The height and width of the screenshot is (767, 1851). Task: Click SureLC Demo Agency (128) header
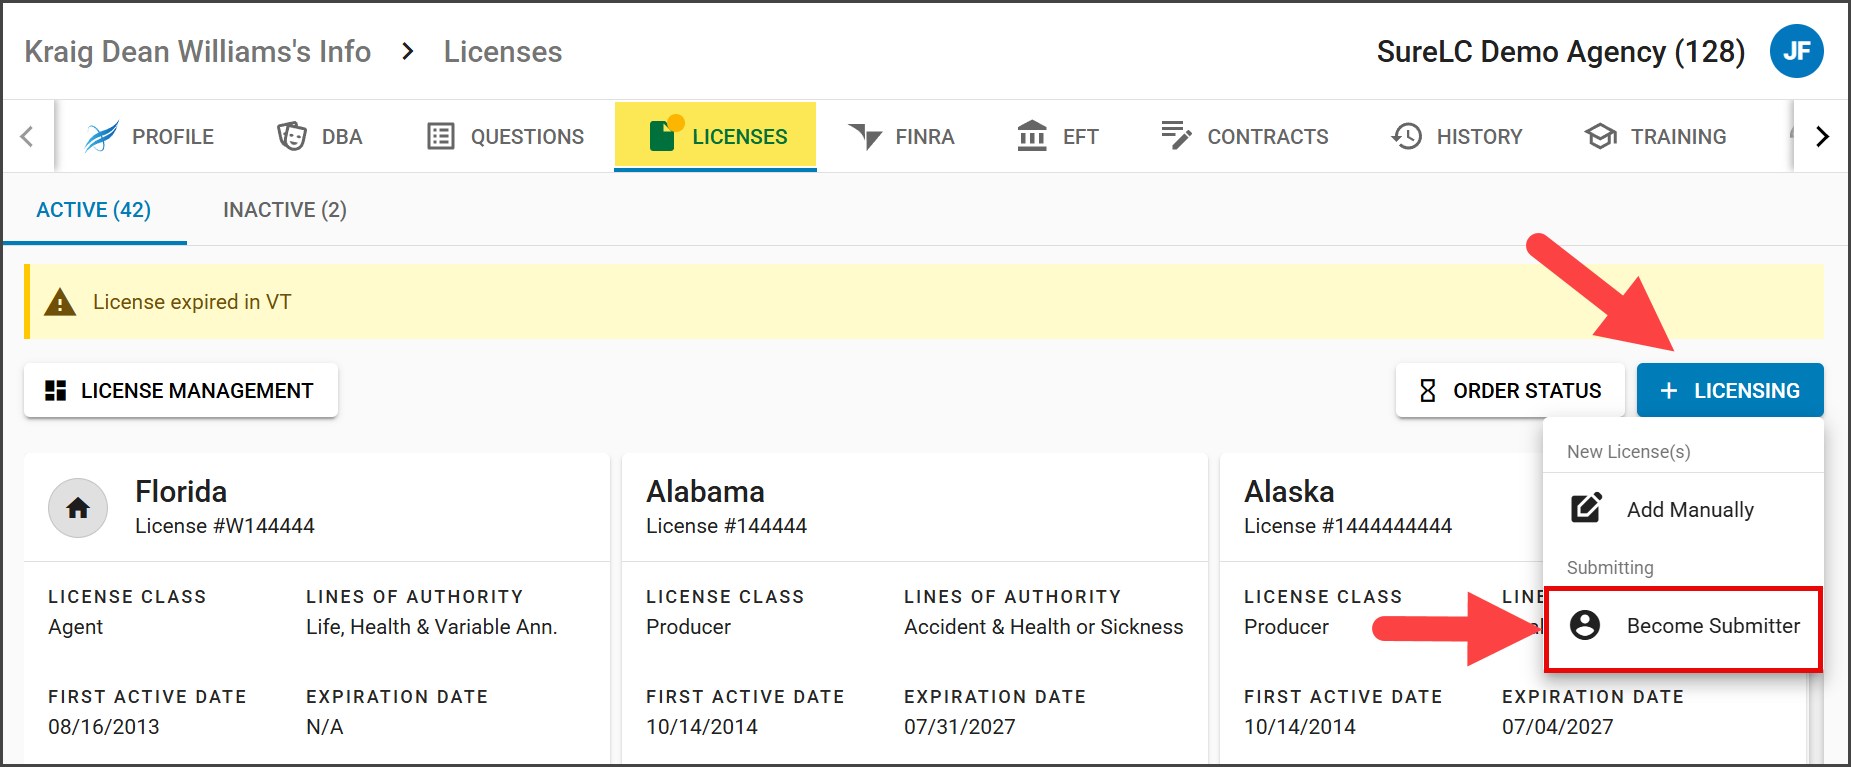pos(1561,51)
